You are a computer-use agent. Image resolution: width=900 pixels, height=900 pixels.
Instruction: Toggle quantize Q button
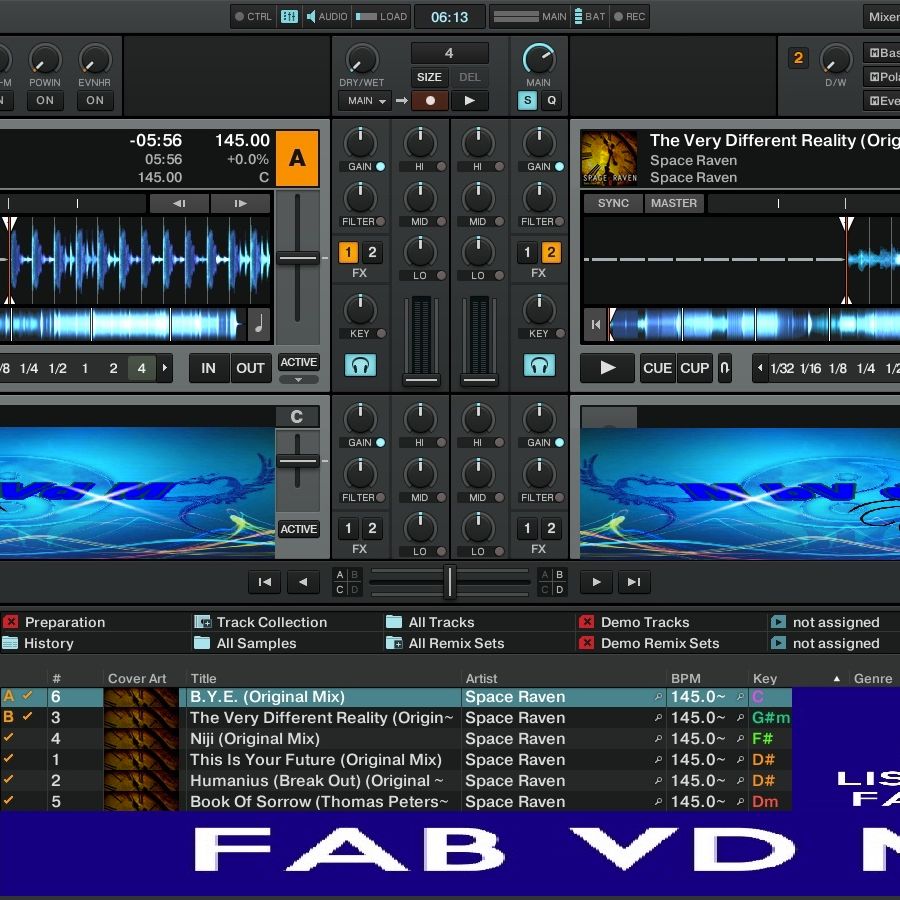click(551, 100)
